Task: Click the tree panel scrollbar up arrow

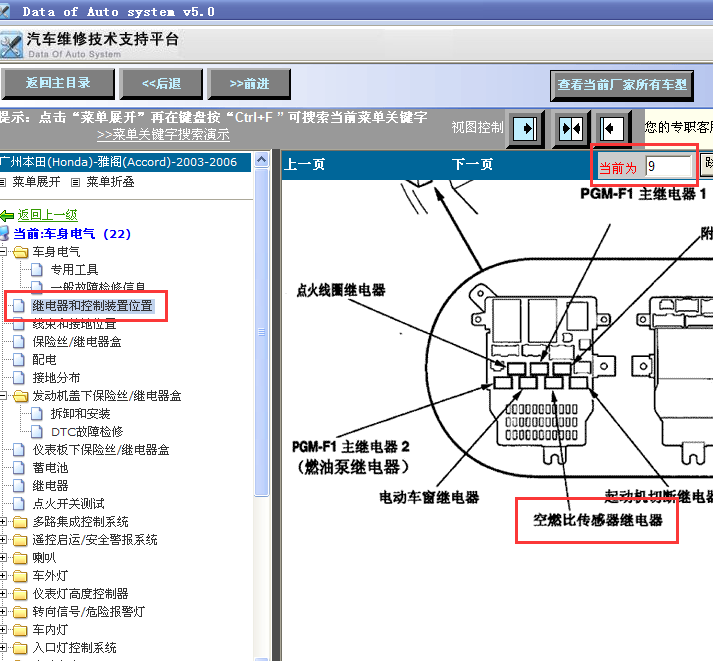Action: click(261, 160)
